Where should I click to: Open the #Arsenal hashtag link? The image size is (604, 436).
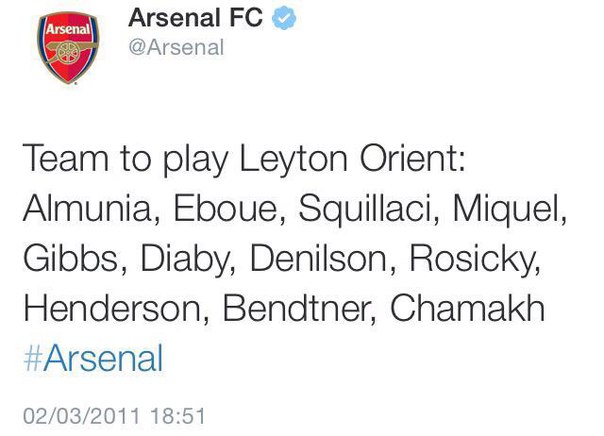(93, 359)
